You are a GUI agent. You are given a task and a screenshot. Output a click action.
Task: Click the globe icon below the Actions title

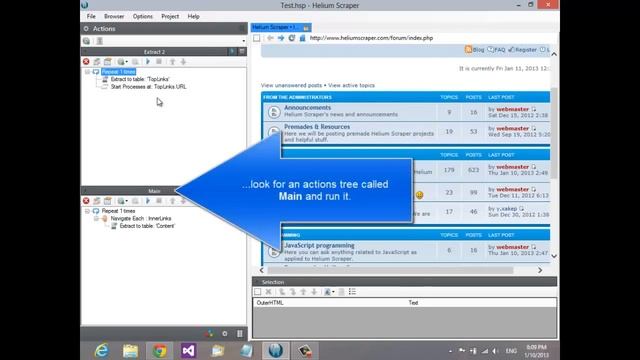point(87,41)
